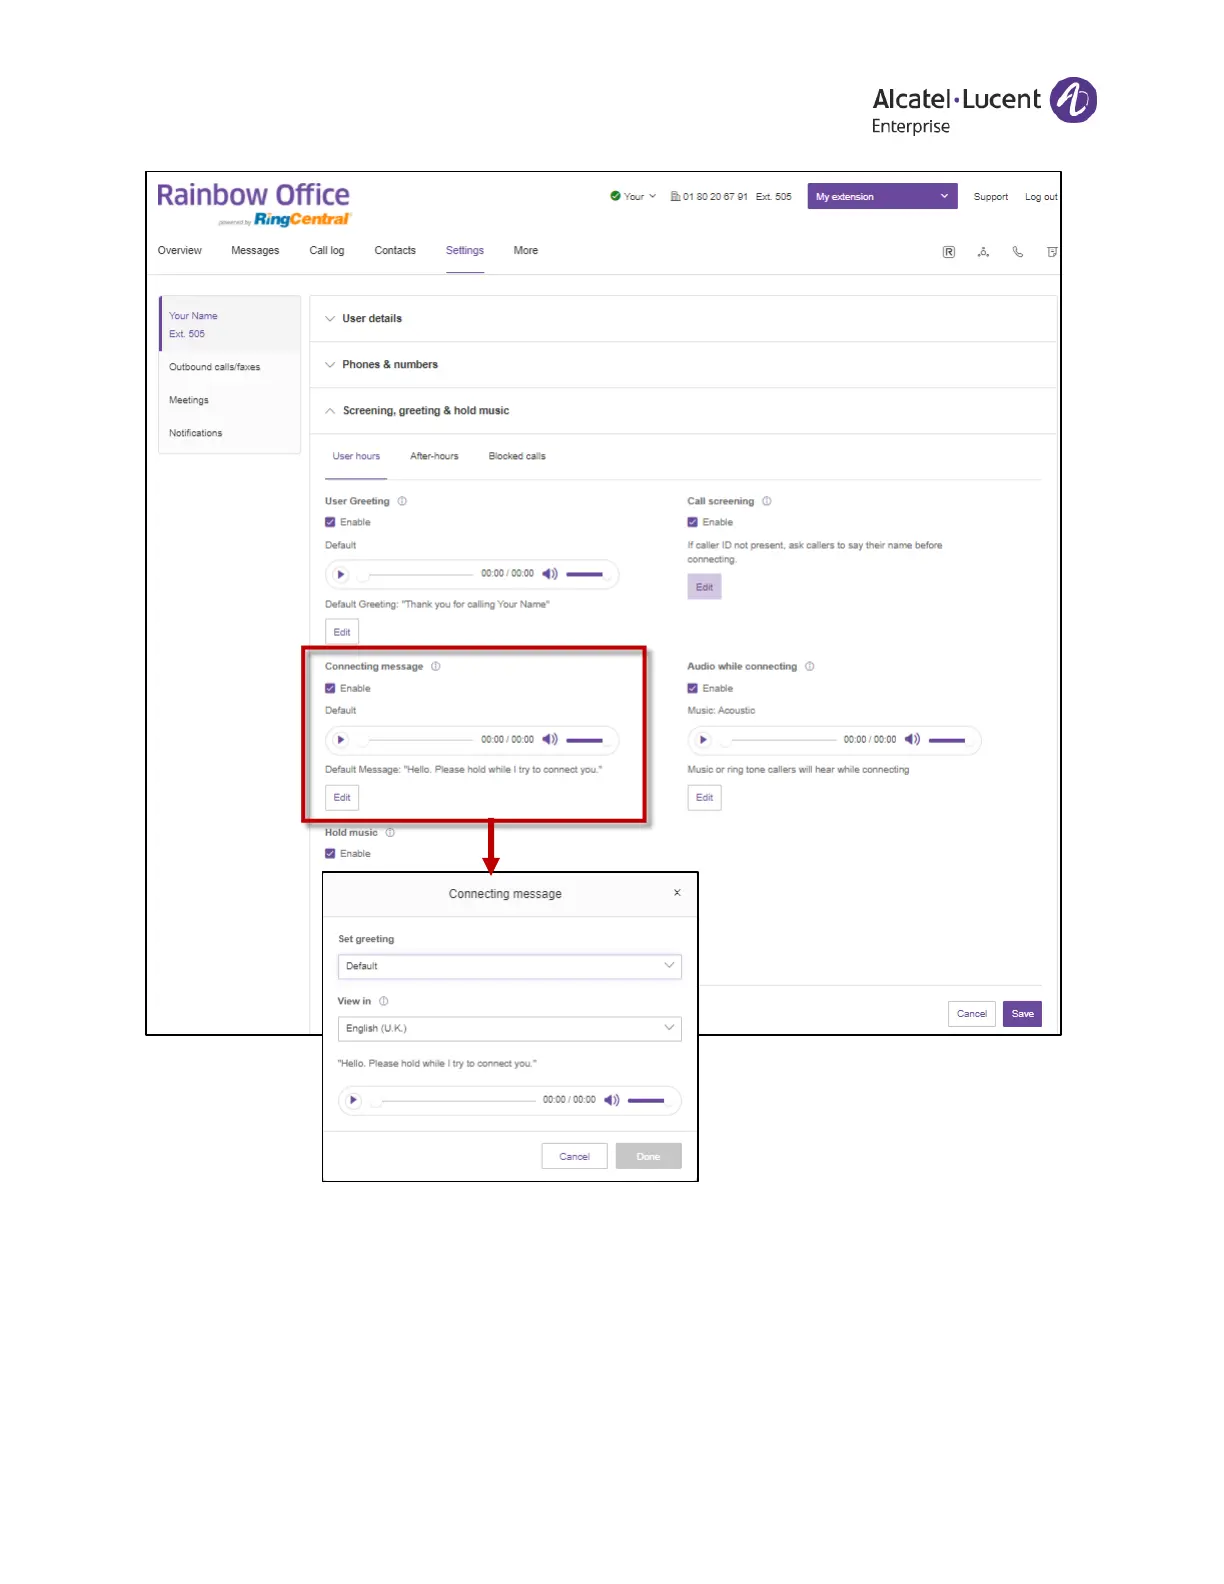Open the conference icon in header
This screenshot has width=1224, height=1584.
click(983, 252)
